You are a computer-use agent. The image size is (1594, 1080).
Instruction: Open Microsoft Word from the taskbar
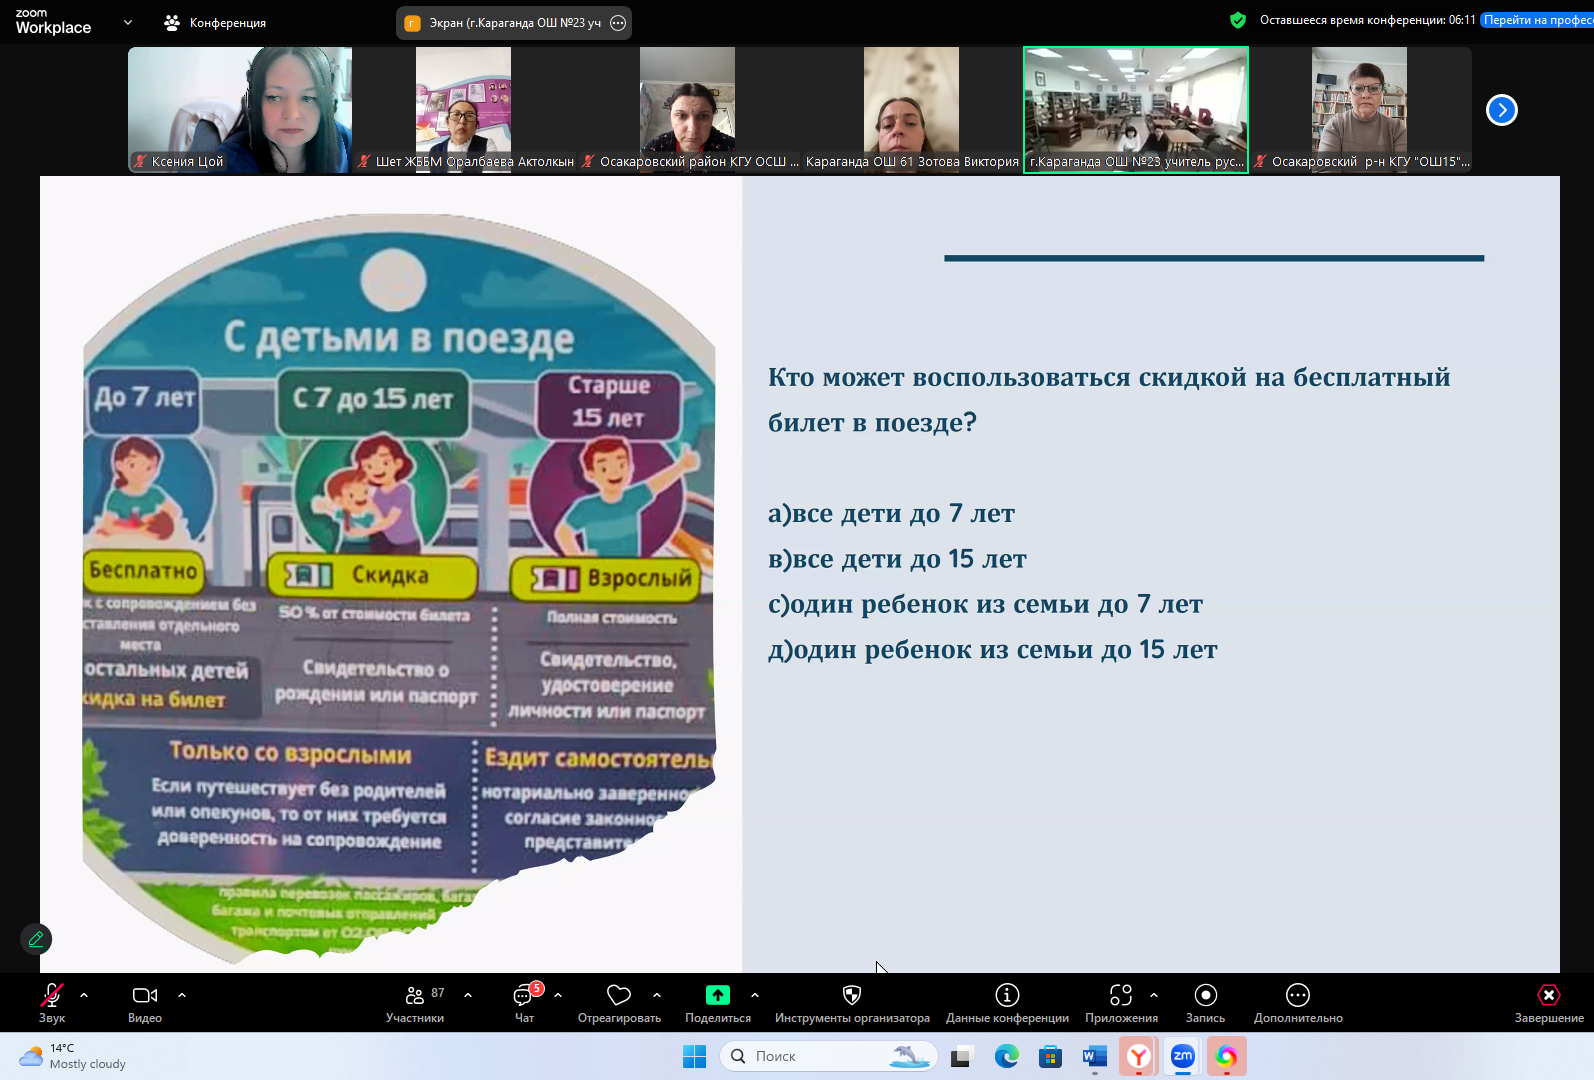1095,1057
